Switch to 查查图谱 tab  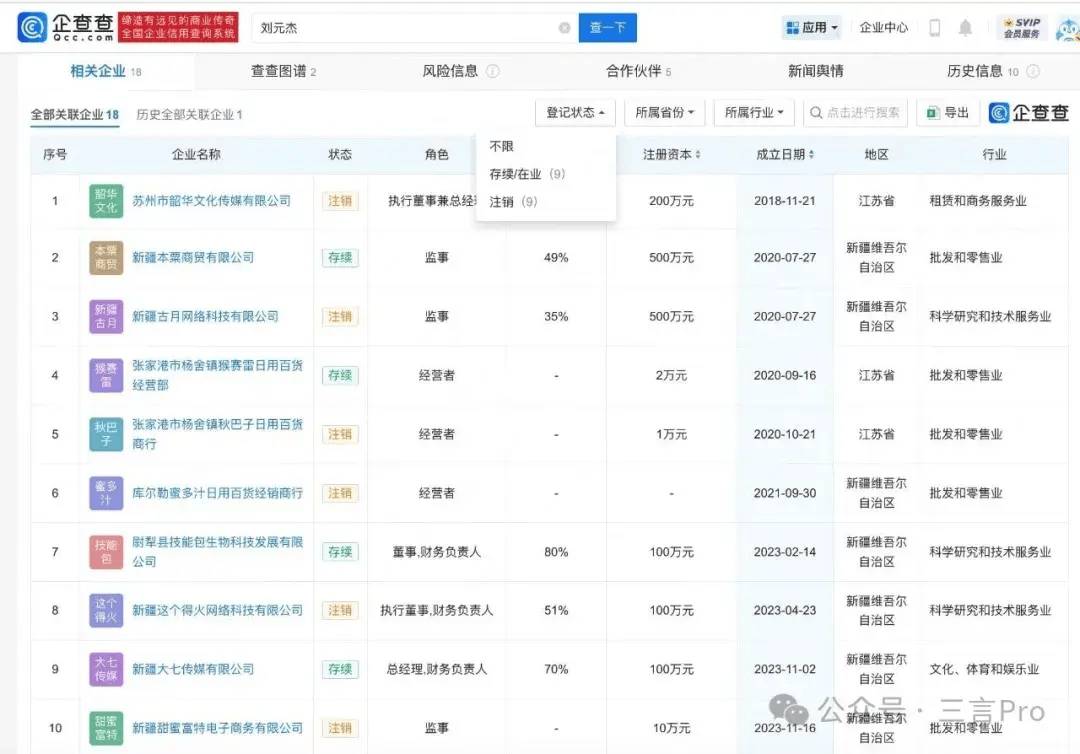(283, 71)
